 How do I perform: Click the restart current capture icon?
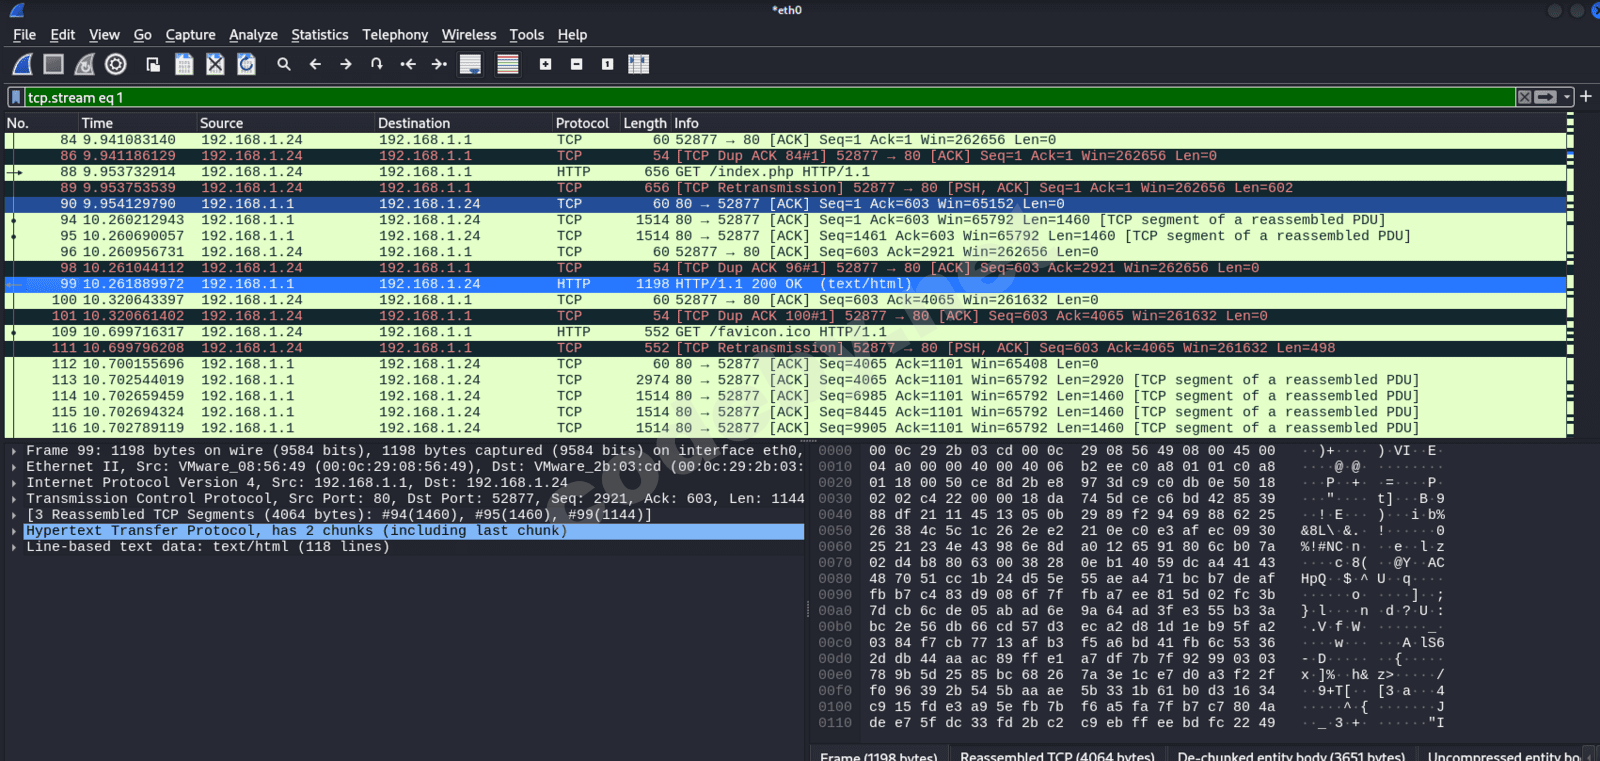pyautogui.click(x=85, y=64)
